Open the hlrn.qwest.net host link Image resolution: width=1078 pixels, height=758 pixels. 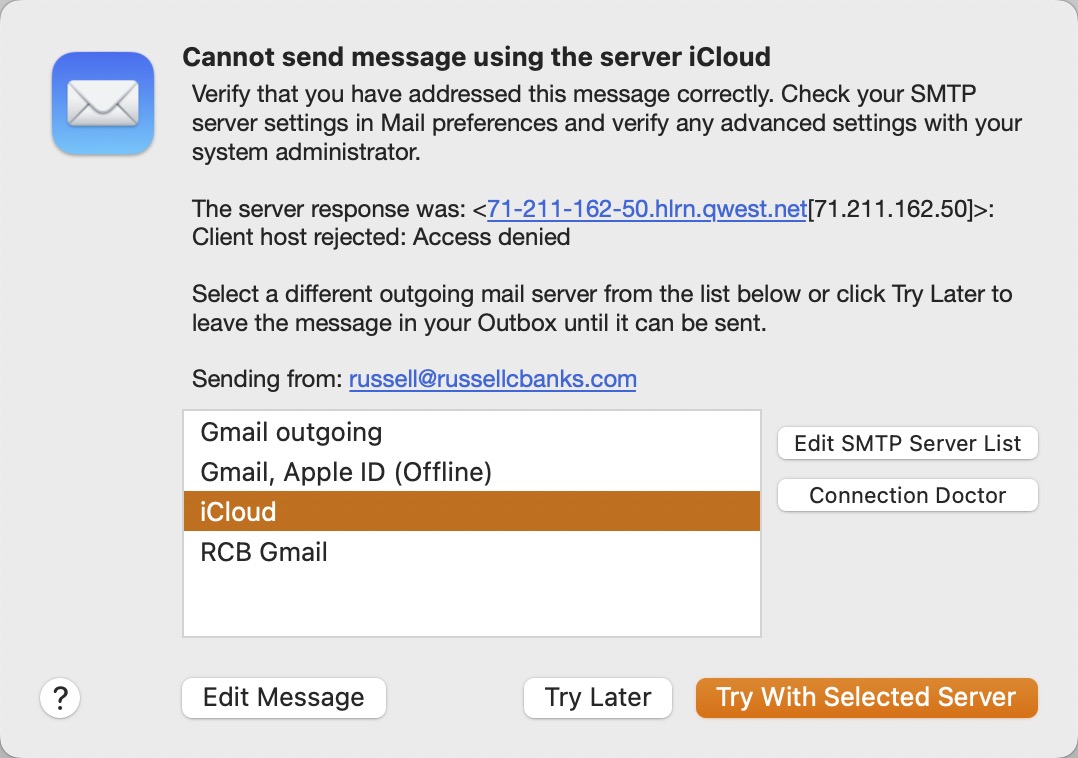646,209
